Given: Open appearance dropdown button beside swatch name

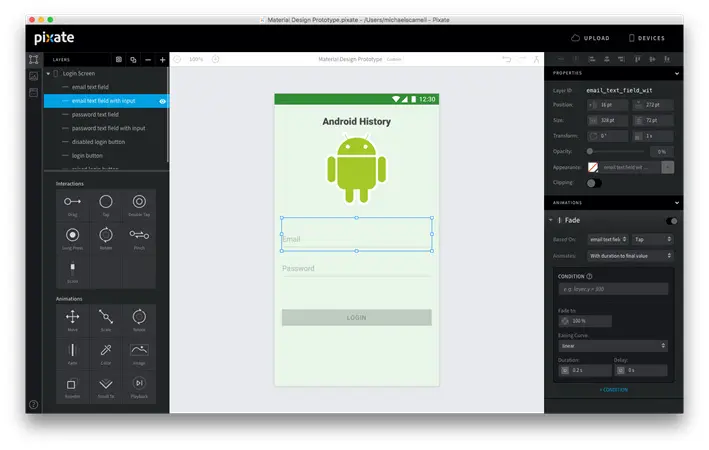Looking at the screenshot, I should click(x=667, y=167).
